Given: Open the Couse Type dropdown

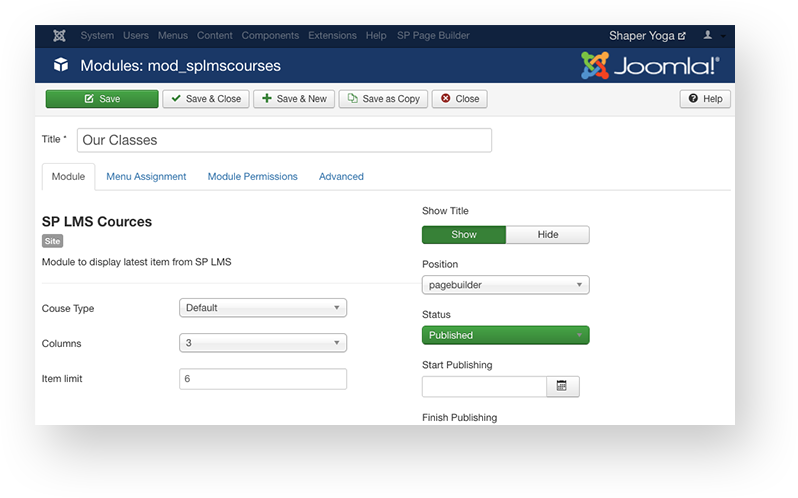Looking at the screenshot, I should pos(263,308).
